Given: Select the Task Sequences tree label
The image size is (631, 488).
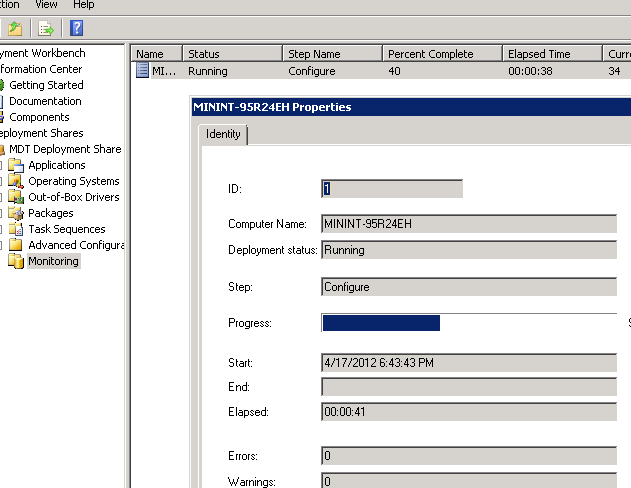Looking at the screenshot, I should tap(67, 229).
